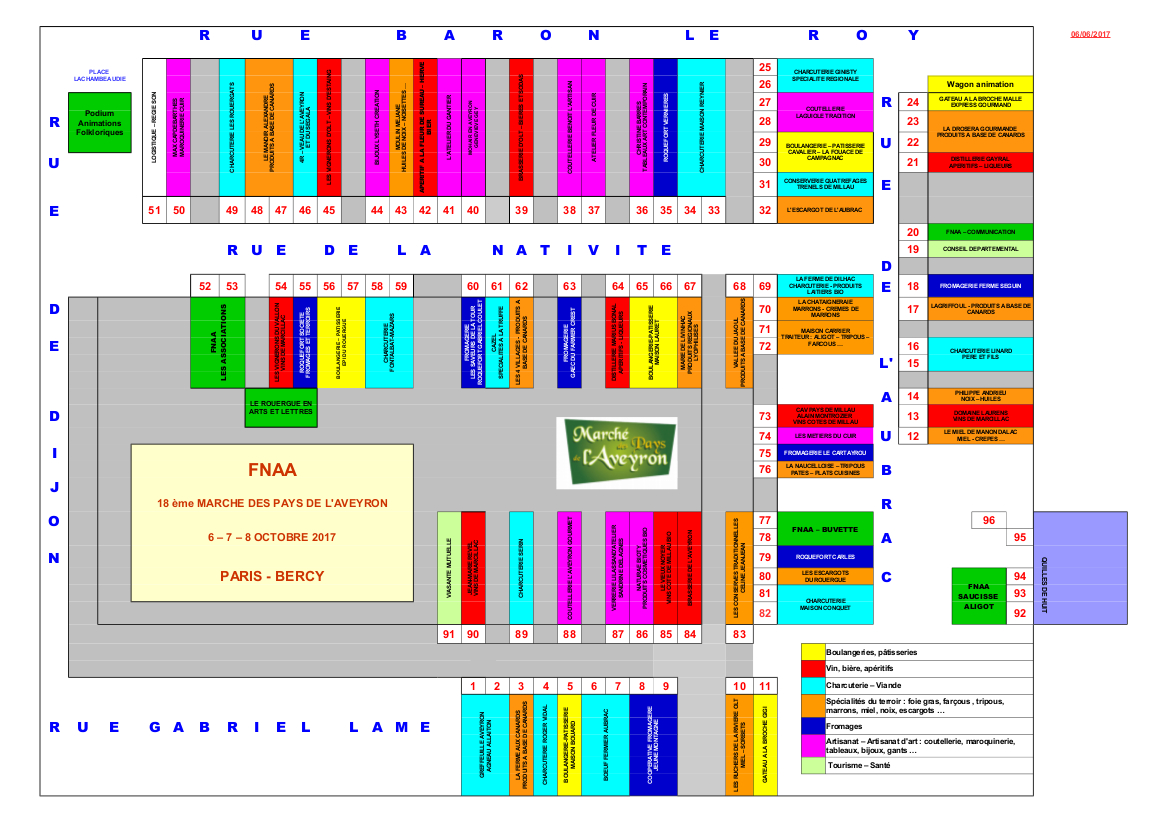The image size is (1169, 826).
Task: Select the red Vin, bière, apéritifs legend swatch
Action: pos(813,669)
